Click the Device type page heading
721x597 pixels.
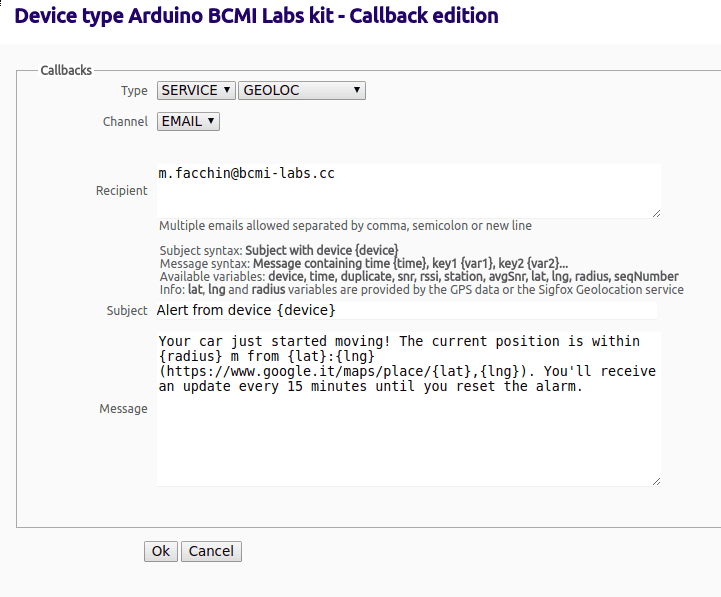[256, 16]
